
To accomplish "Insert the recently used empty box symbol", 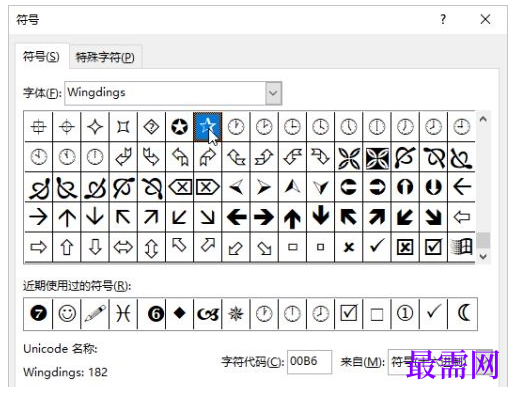I will pyautogui.click(x=377, y=313).
